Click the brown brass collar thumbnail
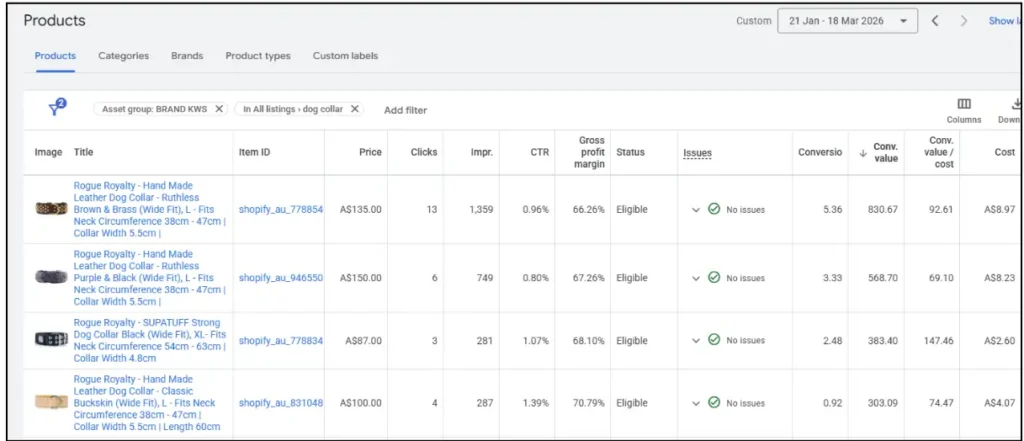 [x=51, y=209]
